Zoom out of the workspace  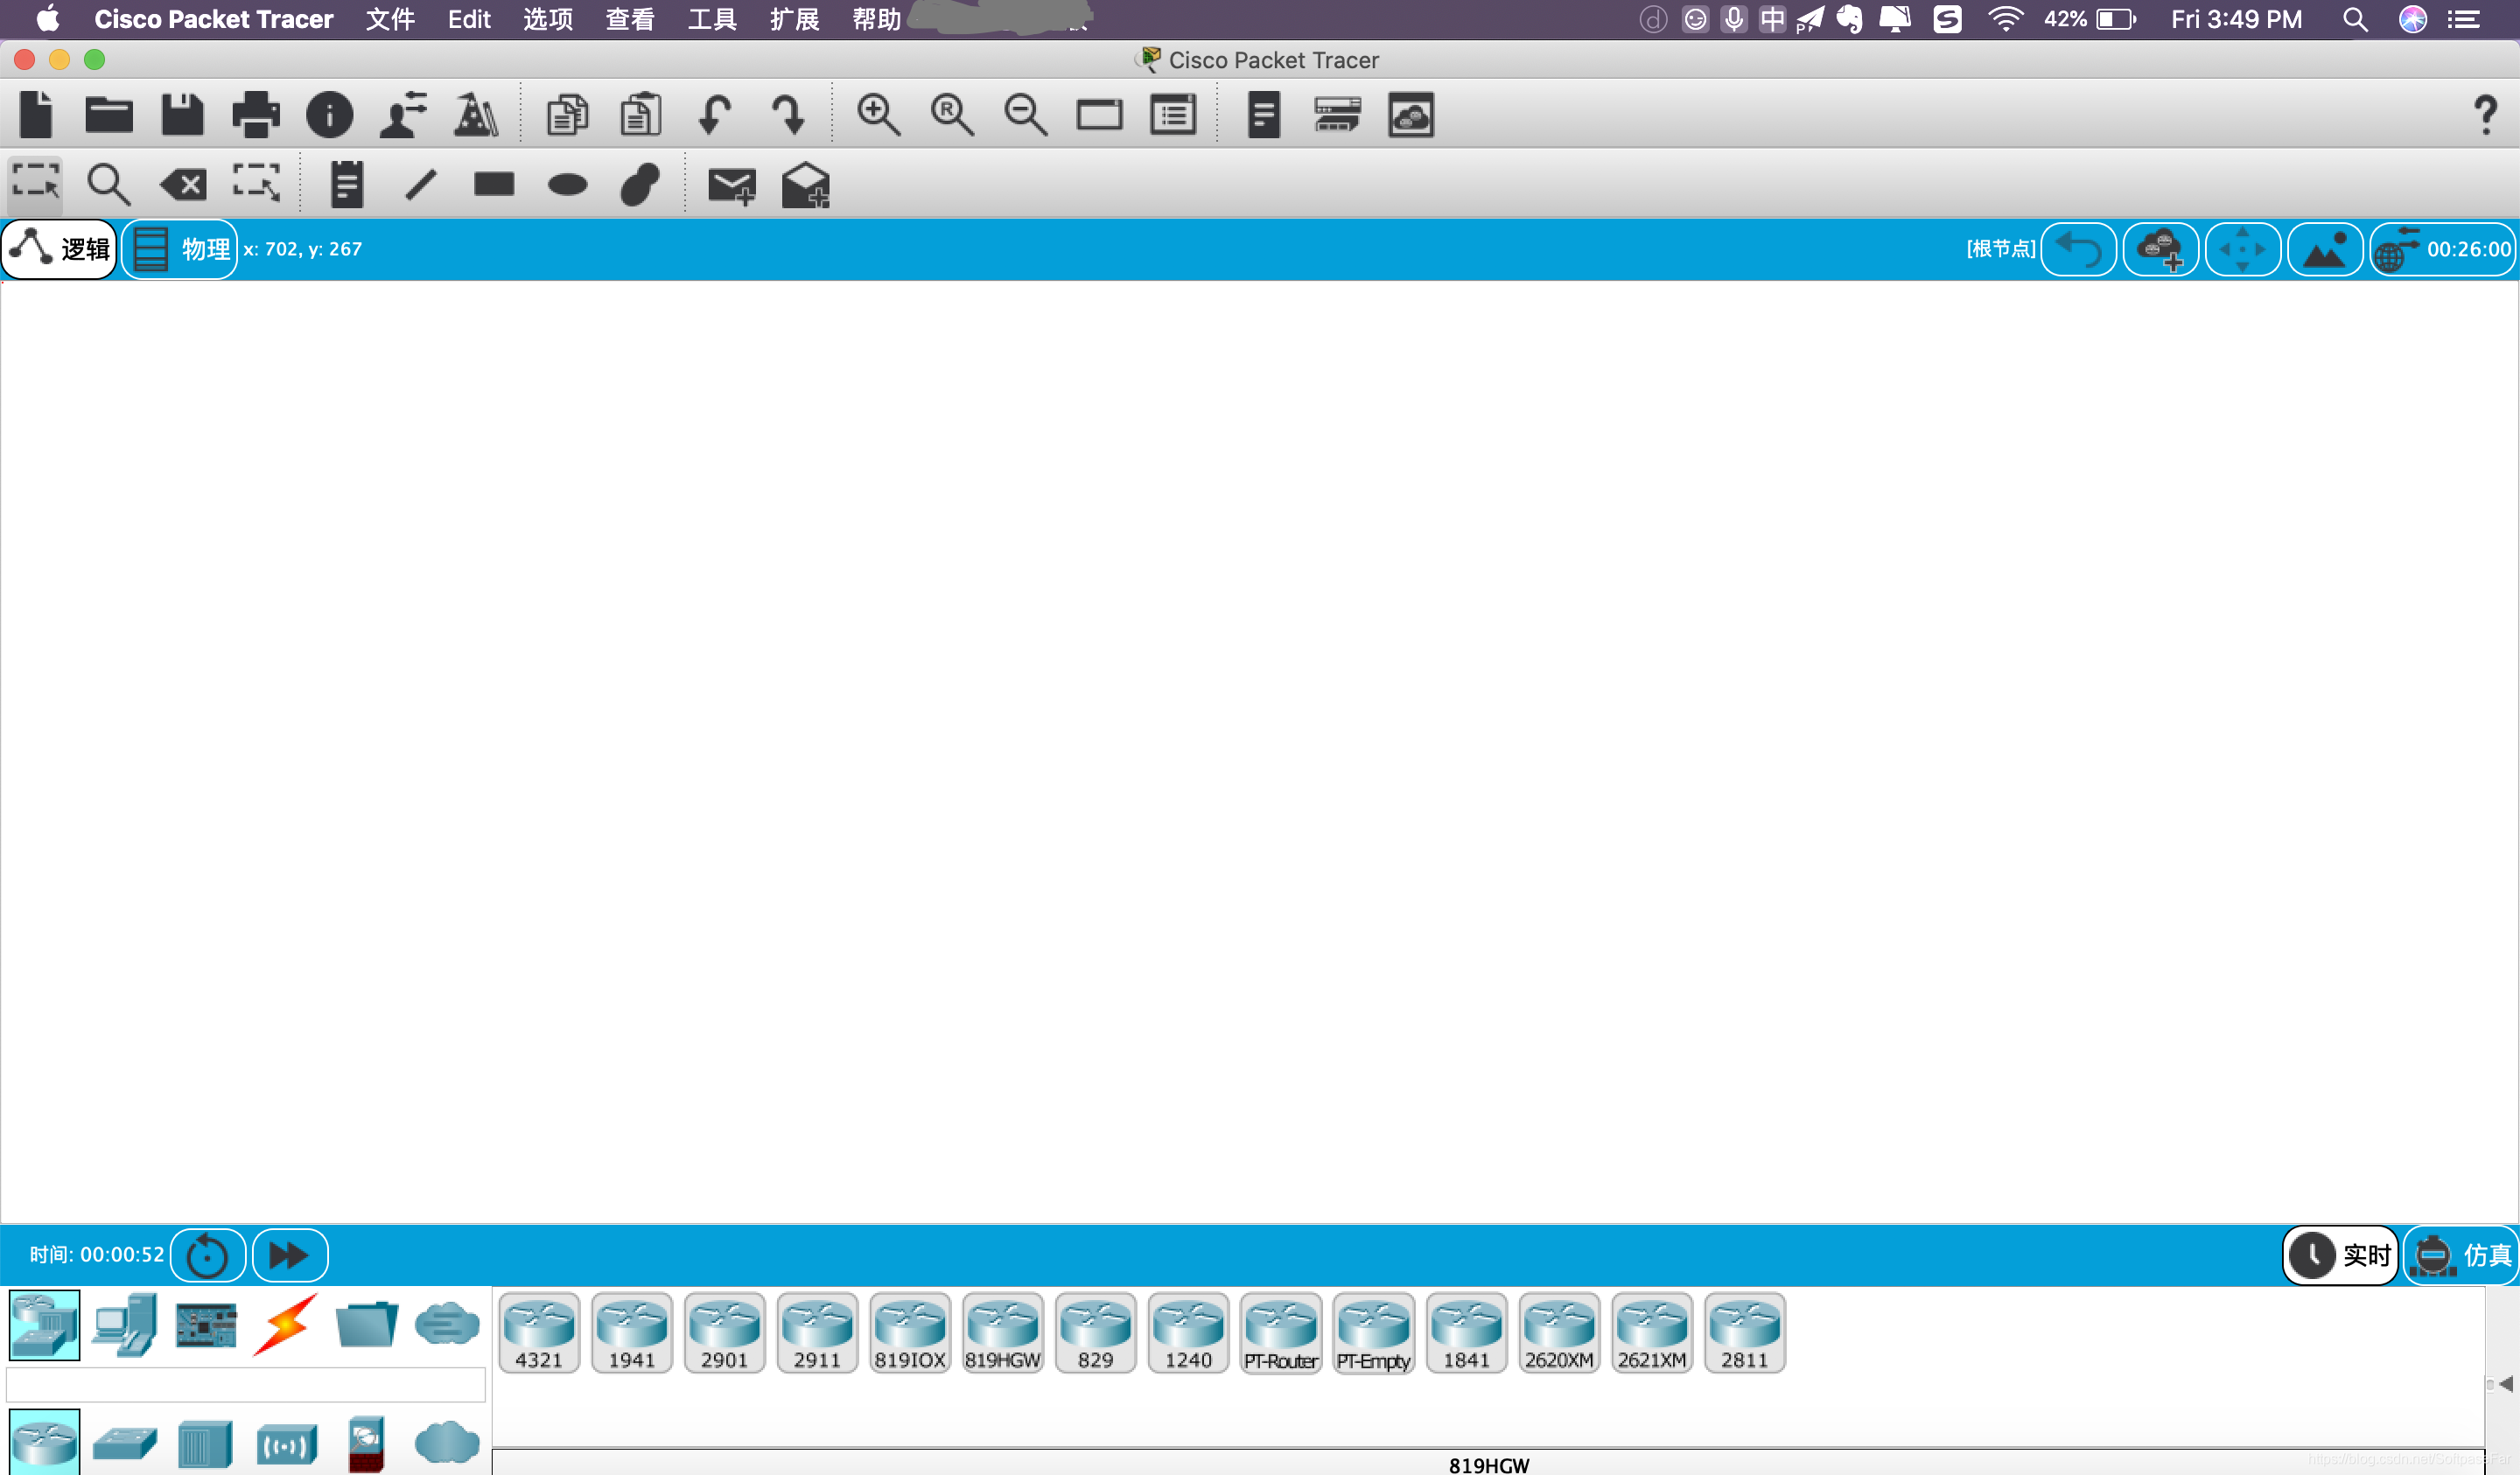pos(1025,114)
